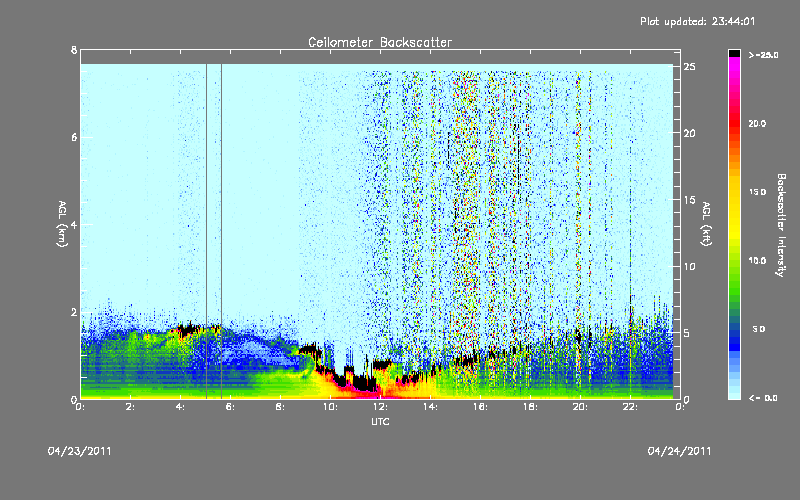Click the '10:' hour tick on time axis
Screen dimensions: 800x500
(x=330, y=407)
